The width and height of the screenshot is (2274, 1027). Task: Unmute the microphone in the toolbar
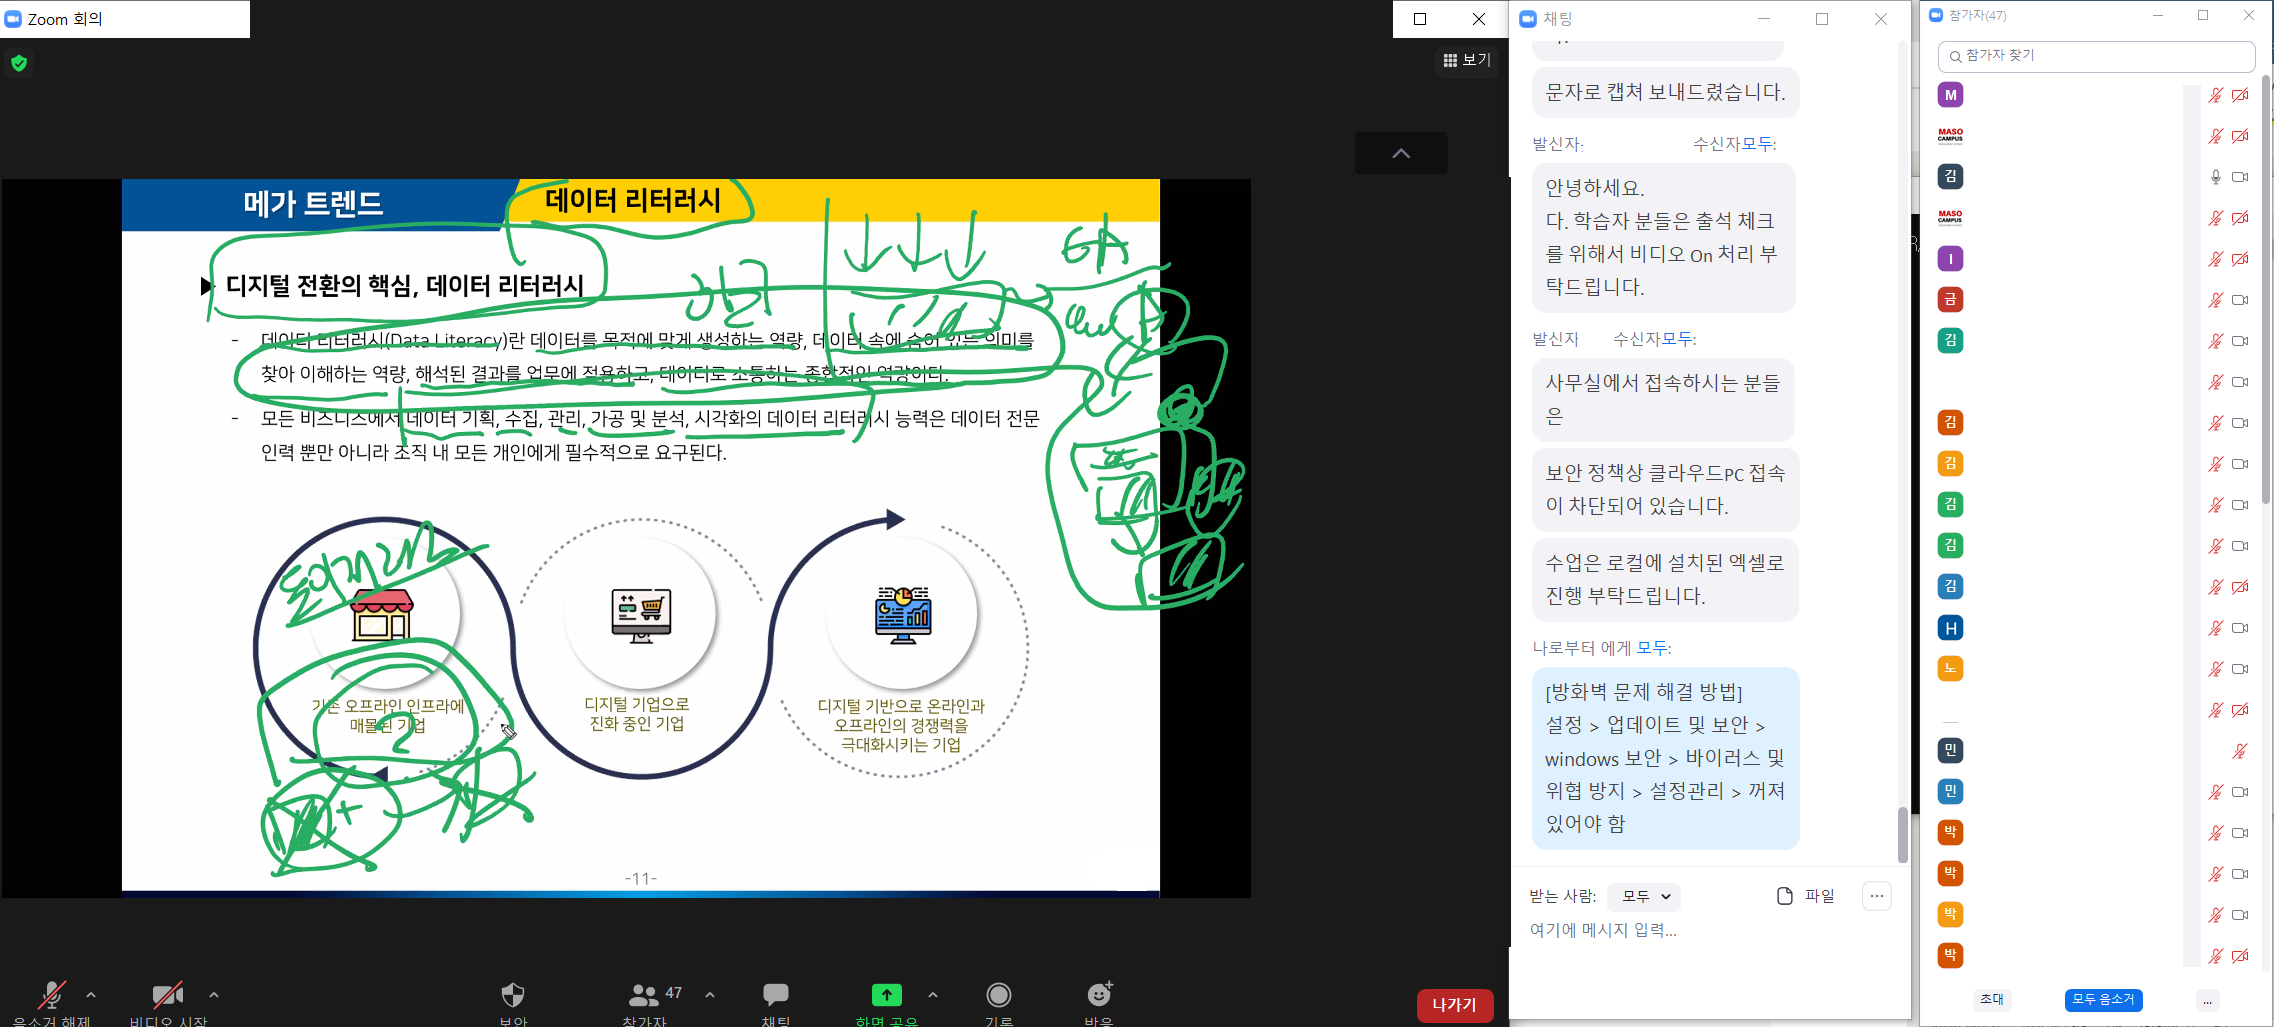(x=51, y=995)
